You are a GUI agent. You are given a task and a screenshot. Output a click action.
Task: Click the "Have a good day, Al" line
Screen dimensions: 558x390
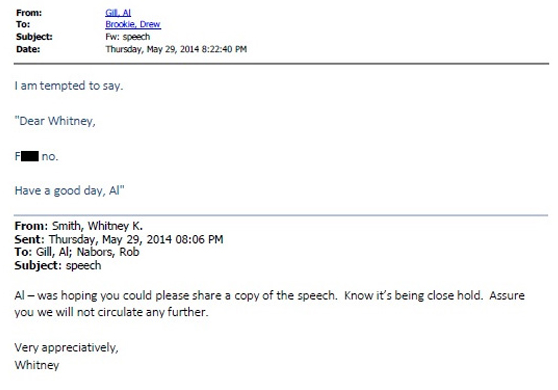pos(69,191)
